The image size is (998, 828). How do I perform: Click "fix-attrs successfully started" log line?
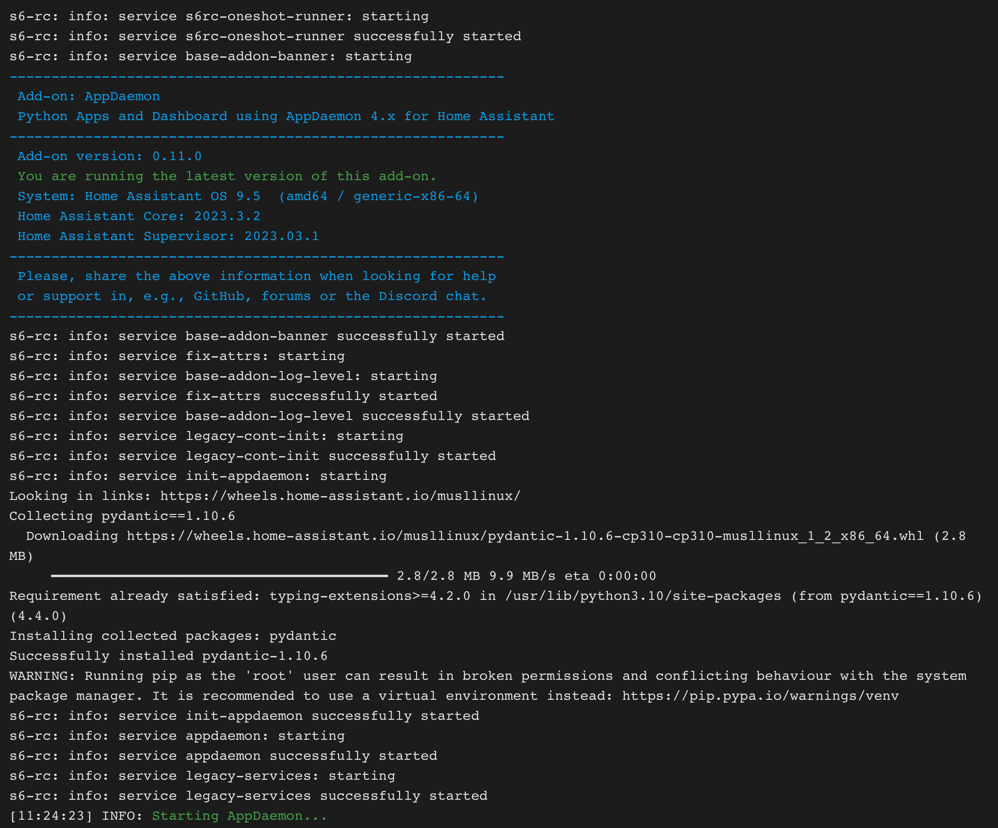223,396
